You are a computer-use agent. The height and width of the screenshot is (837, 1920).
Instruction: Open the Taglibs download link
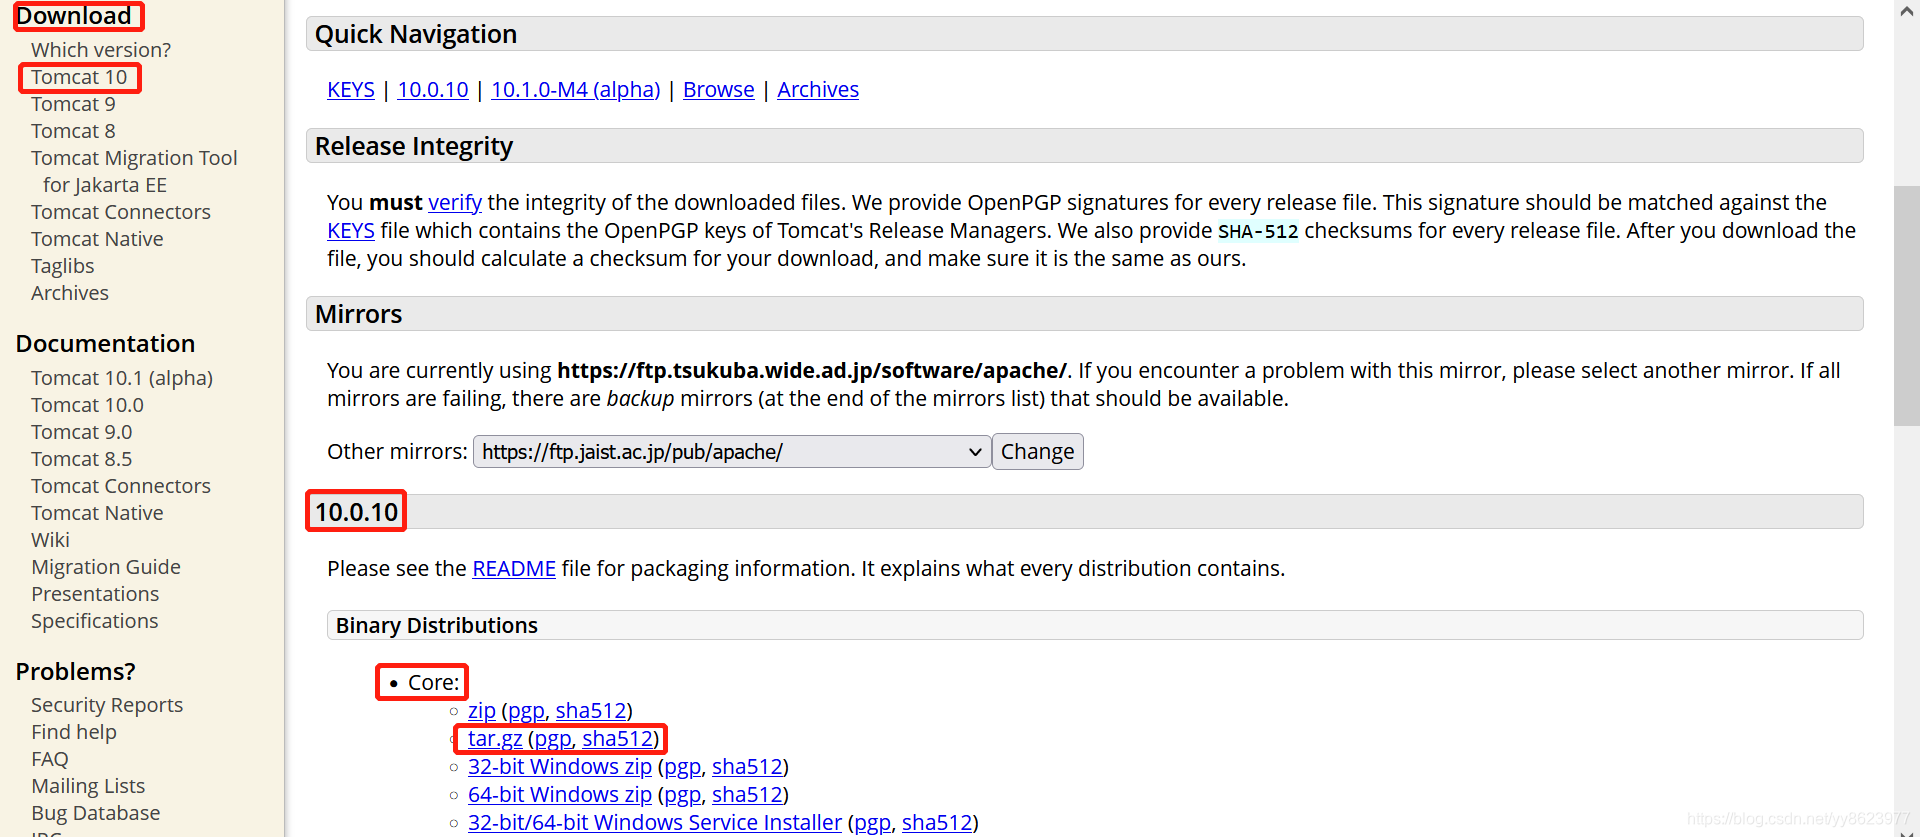tap(63, 266)
